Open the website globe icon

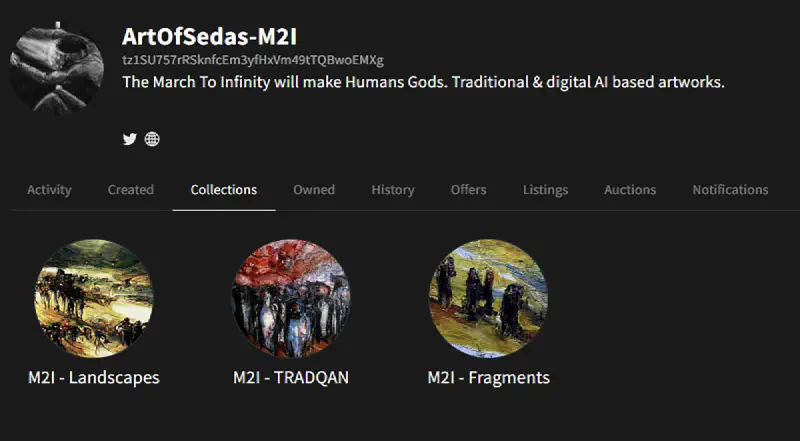tap(152, 139)
